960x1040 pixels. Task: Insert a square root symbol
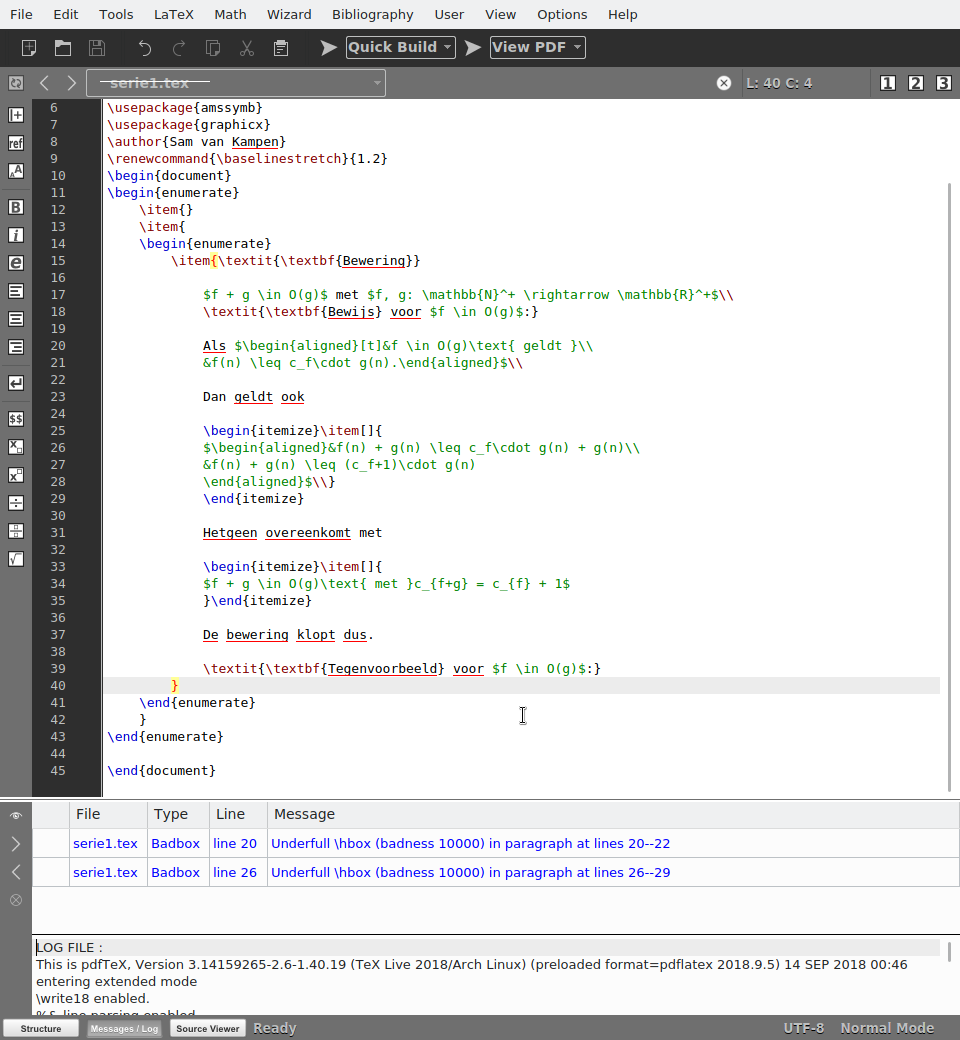[x=16, y=559]
